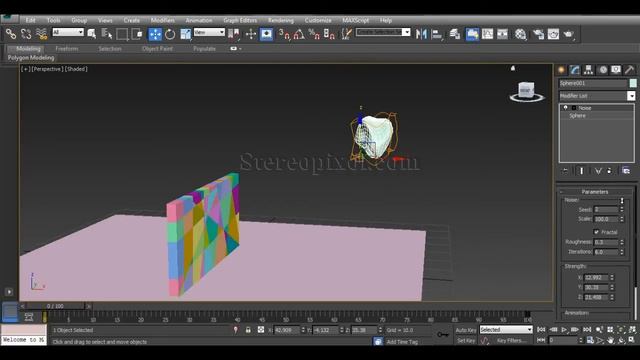Click the Select Object tool
The width and height of the screenshot is (640, 360).
(92, 34)
